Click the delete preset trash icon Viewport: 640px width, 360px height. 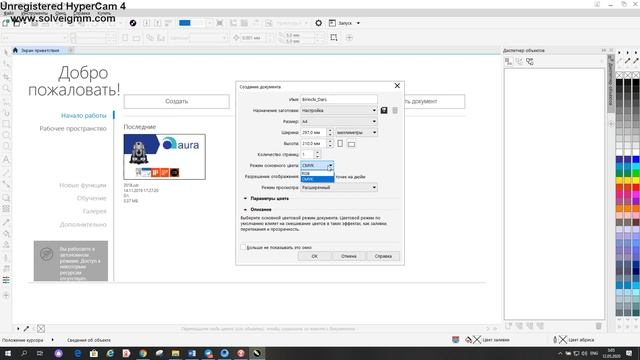point(395,110)
